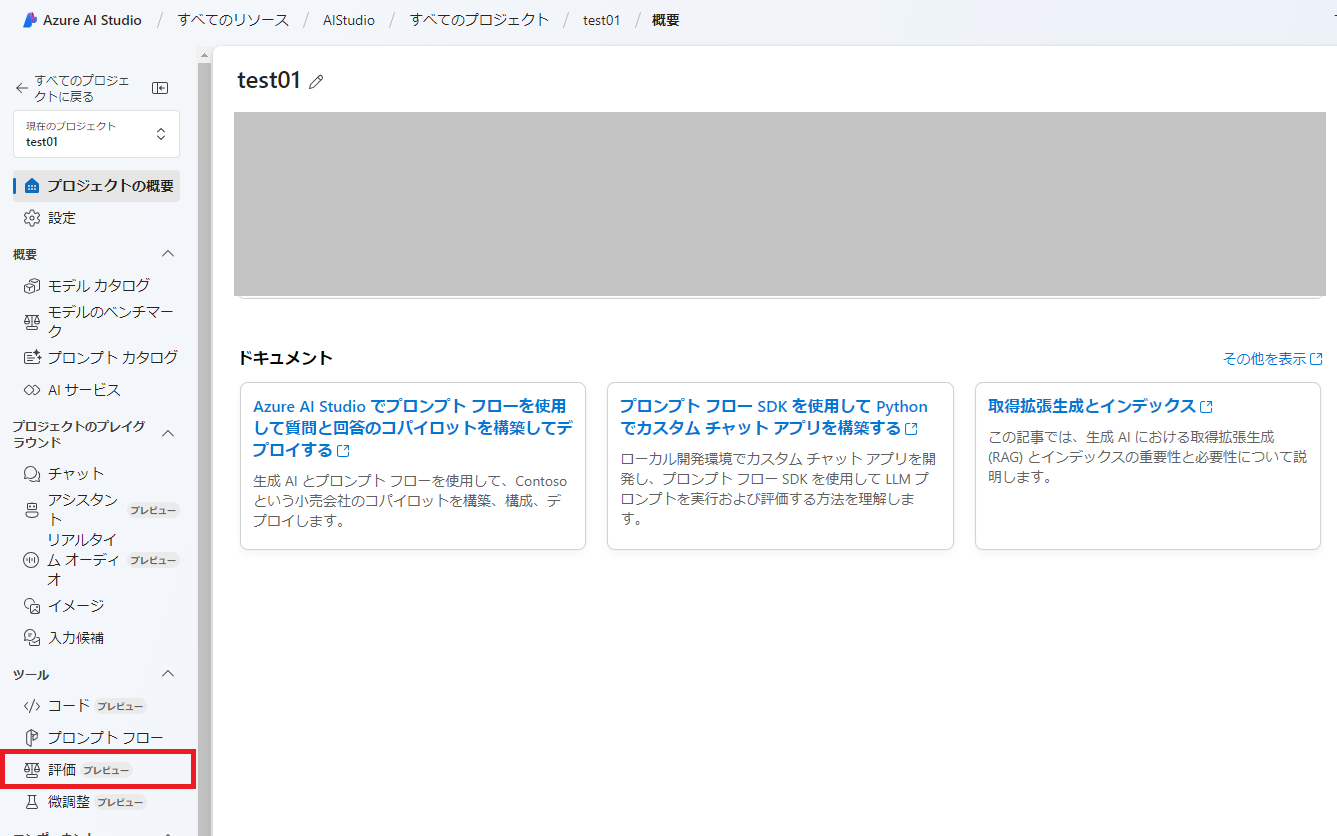The image size is (1337, 836).
Task: Click すべてのリソース breadcrumb
Action: point(233,20)
